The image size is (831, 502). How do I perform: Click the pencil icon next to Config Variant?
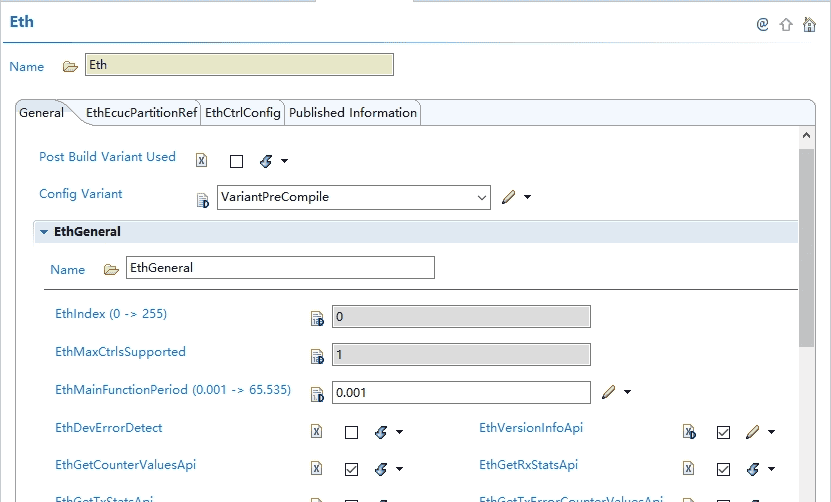coord(508,198)
